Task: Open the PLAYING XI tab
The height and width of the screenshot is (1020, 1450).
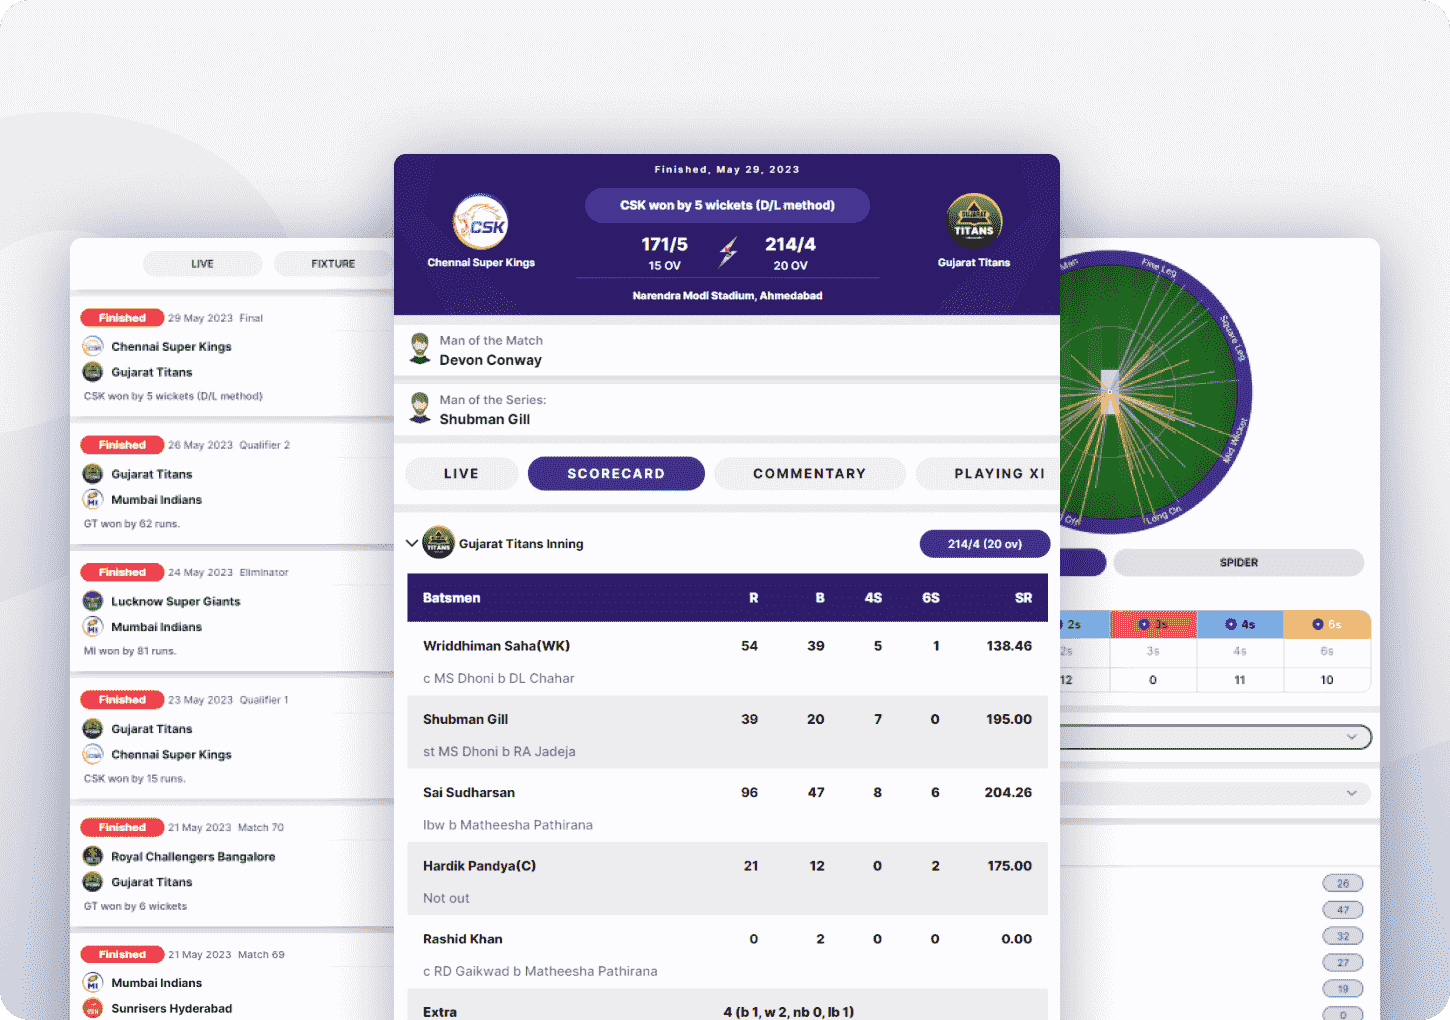Action: pos(989,474)
